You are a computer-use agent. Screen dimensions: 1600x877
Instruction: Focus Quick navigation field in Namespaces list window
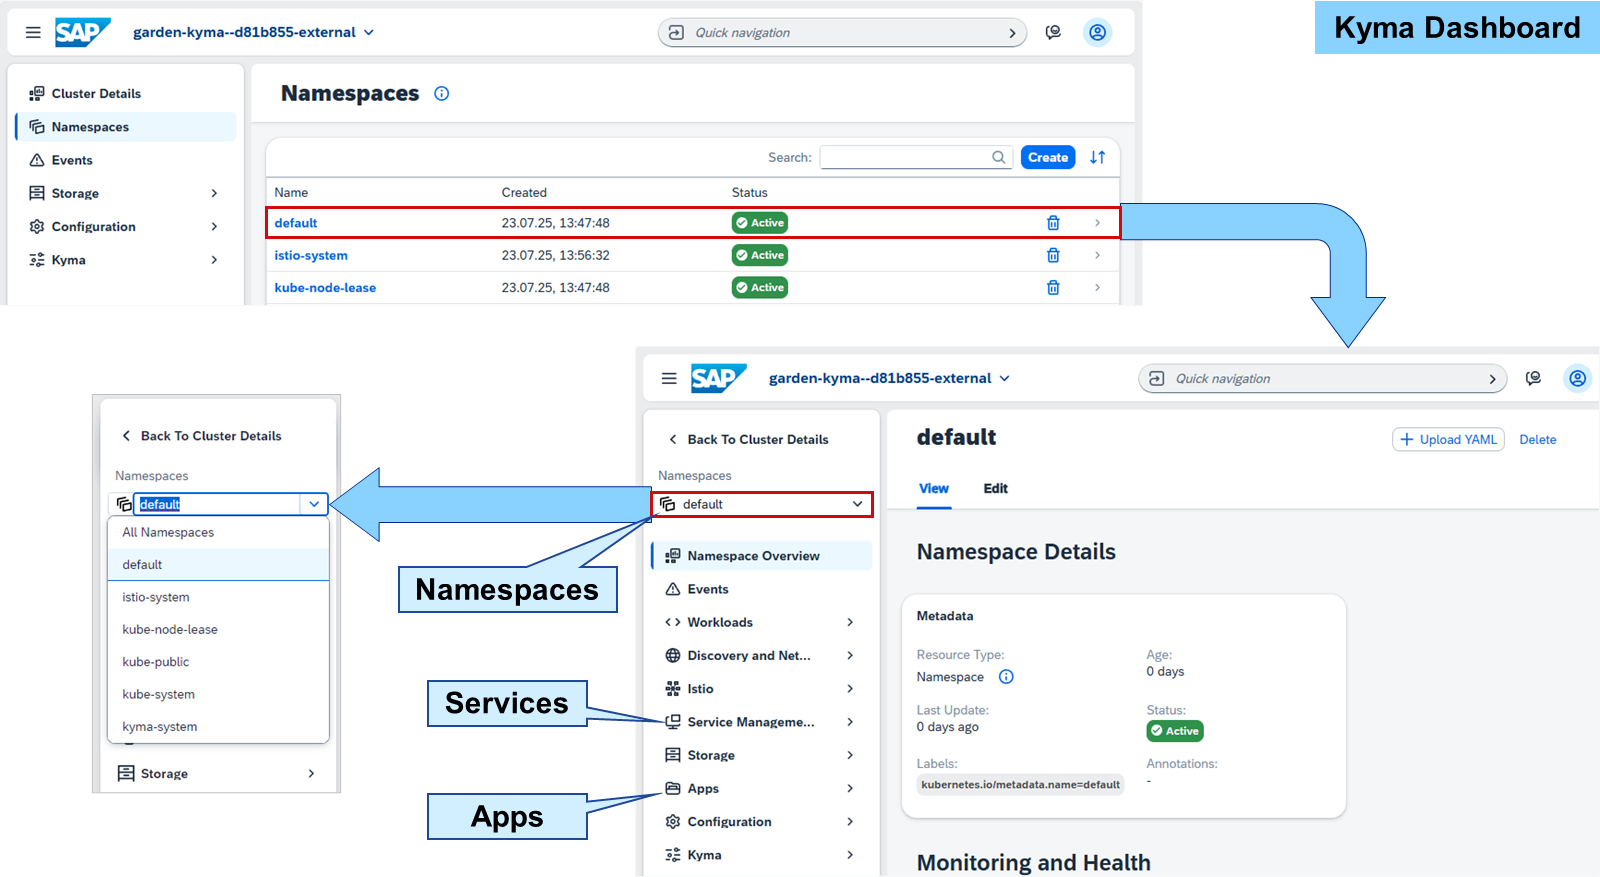pos(842,33)
